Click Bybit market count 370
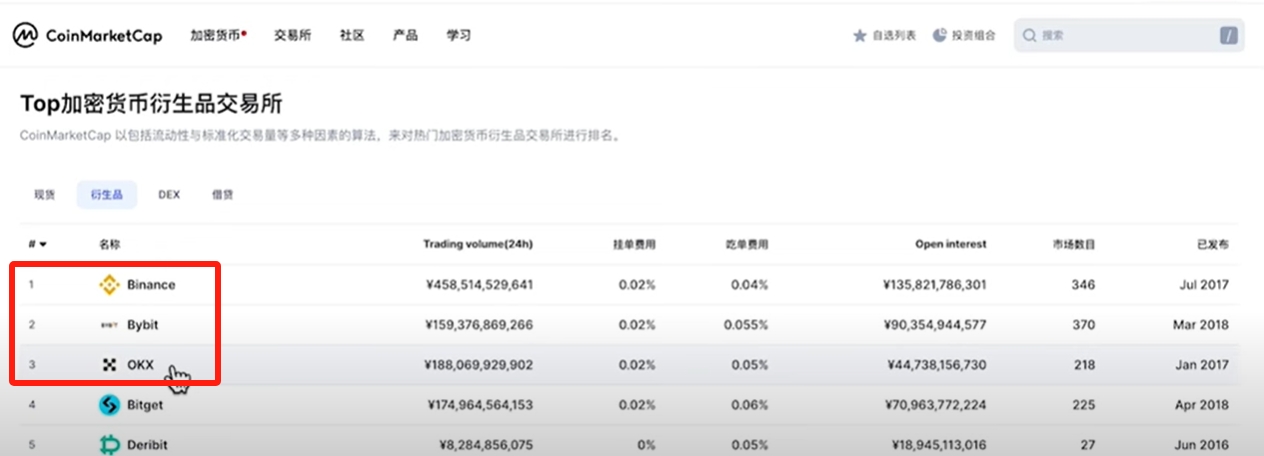 coord(1084,325)
